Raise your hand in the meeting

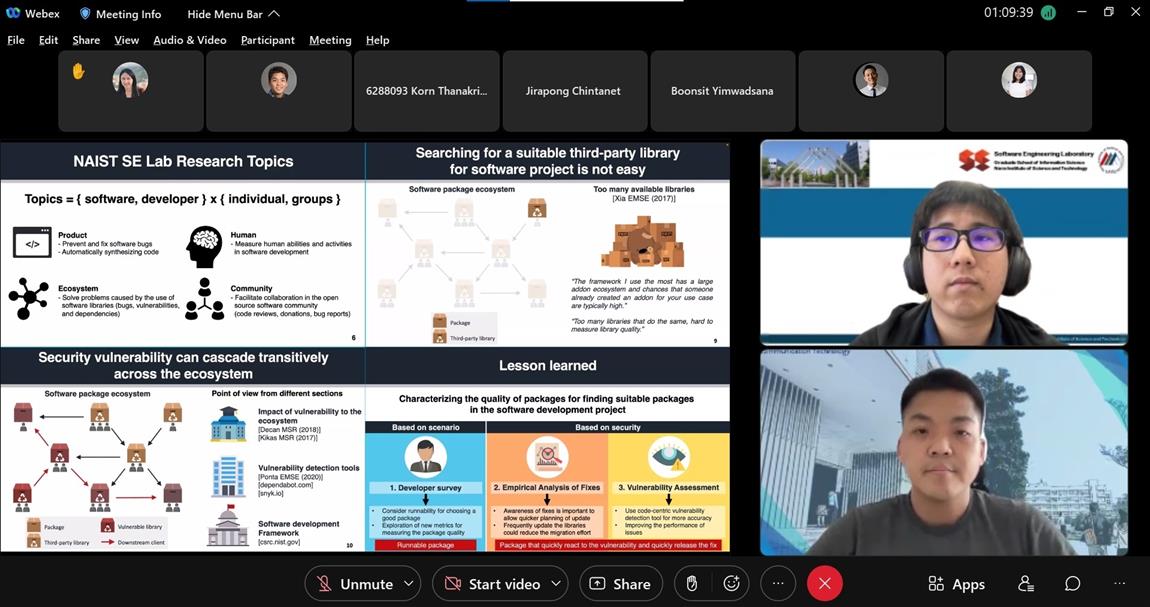691,584
